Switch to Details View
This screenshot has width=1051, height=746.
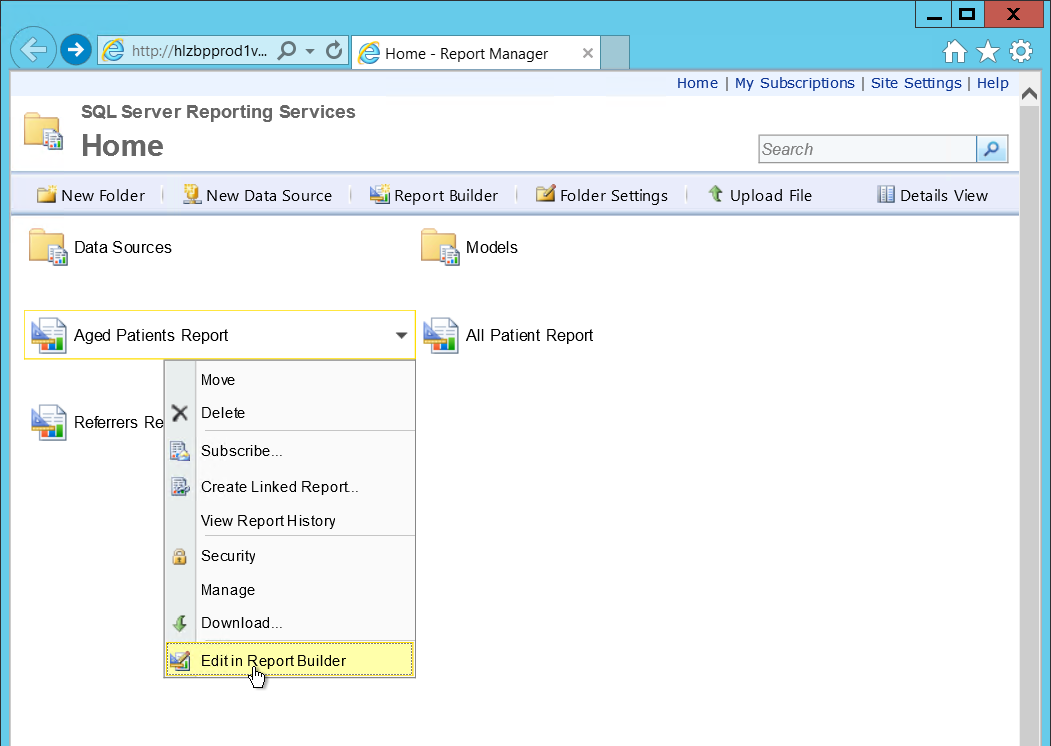pos(932,195)
